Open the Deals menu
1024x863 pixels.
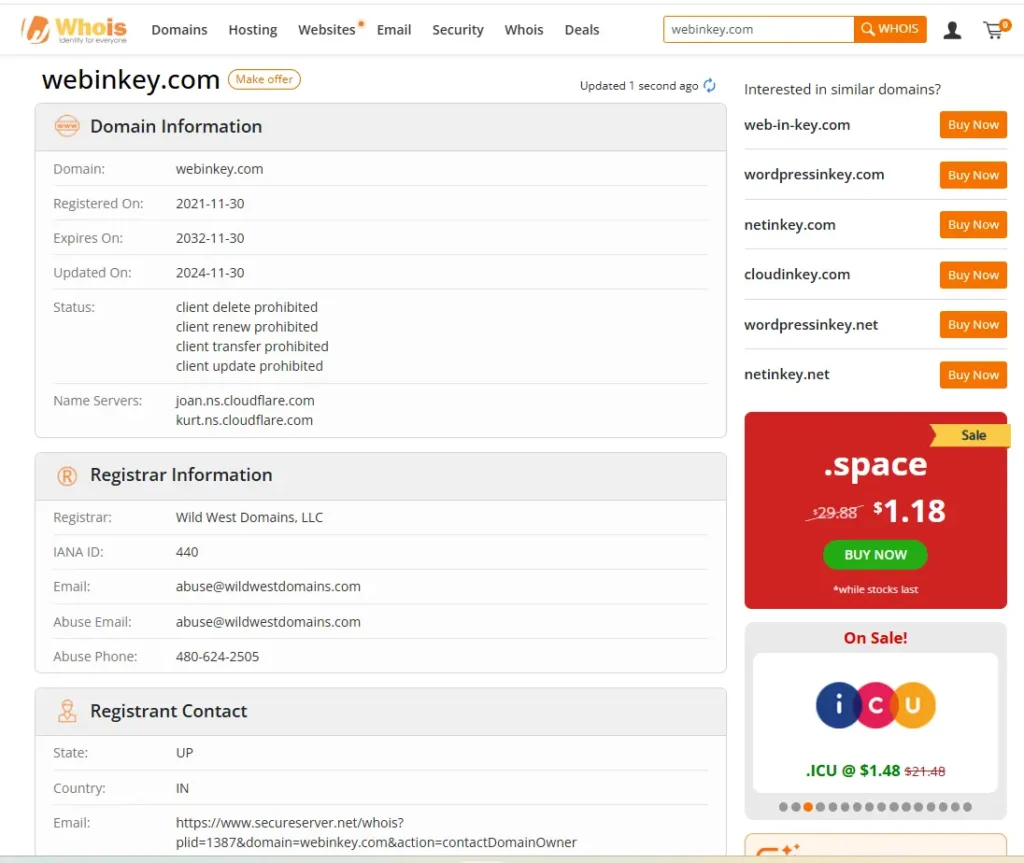(x=582, y=30)
